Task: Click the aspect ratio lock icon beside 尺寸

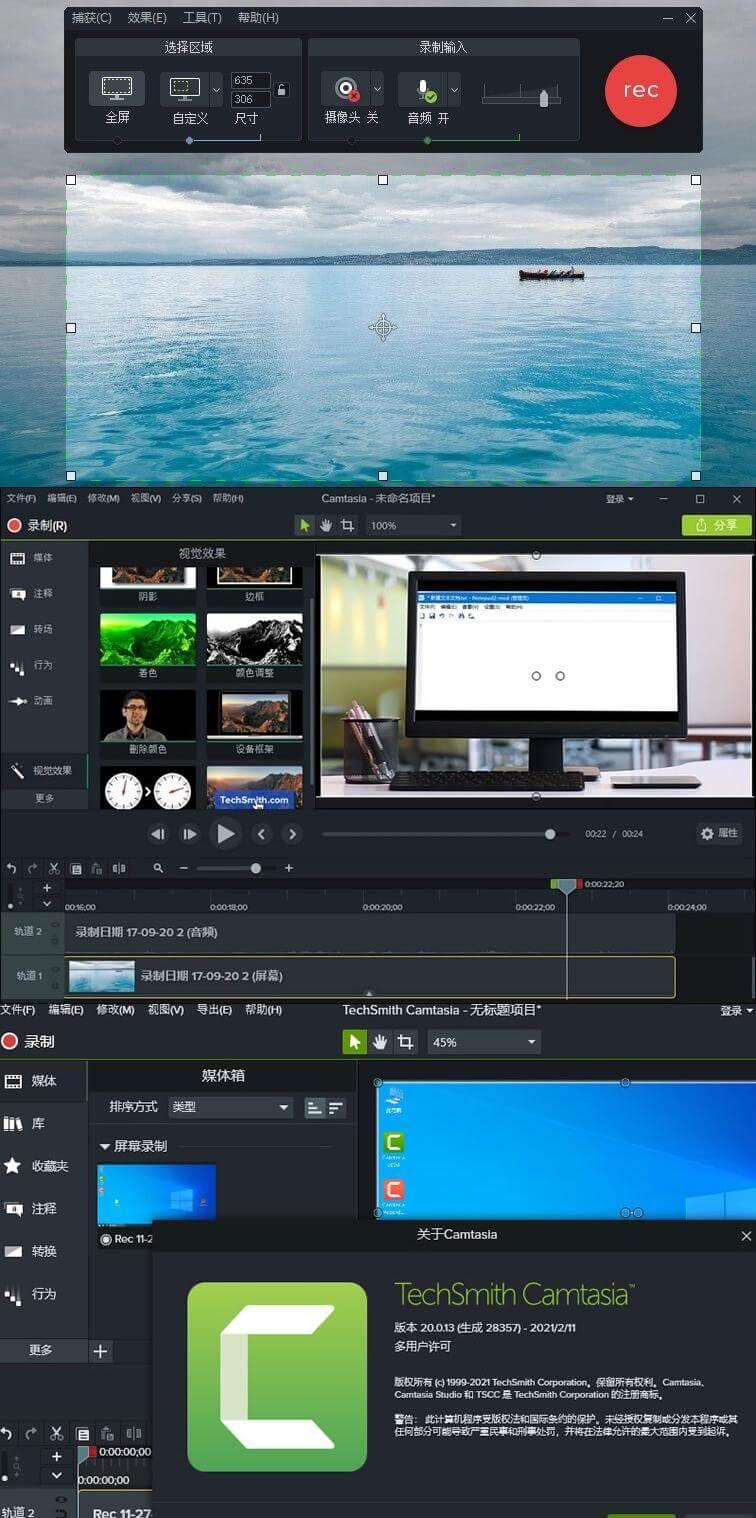Action: click(x=282, y=90)
